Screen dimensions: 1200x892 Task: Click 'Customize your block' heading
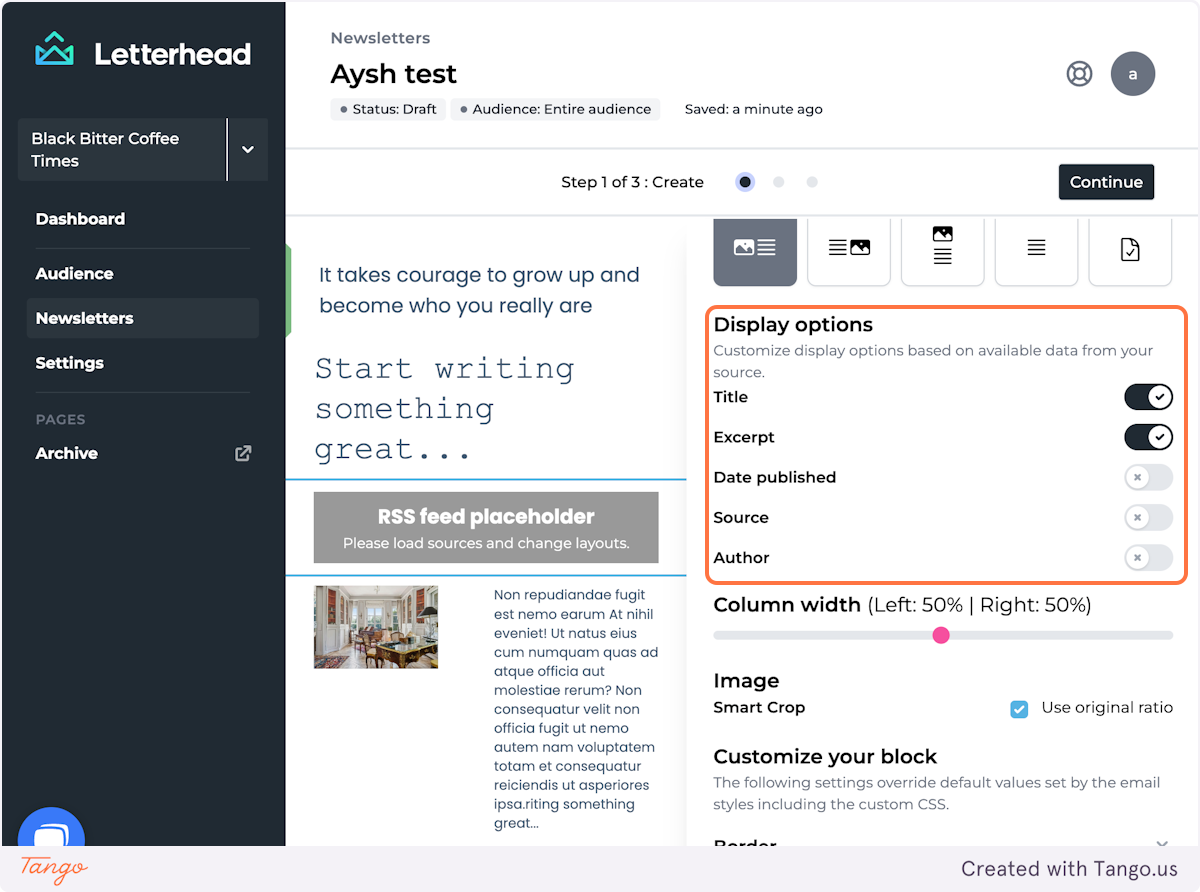[x=825, y=756]
